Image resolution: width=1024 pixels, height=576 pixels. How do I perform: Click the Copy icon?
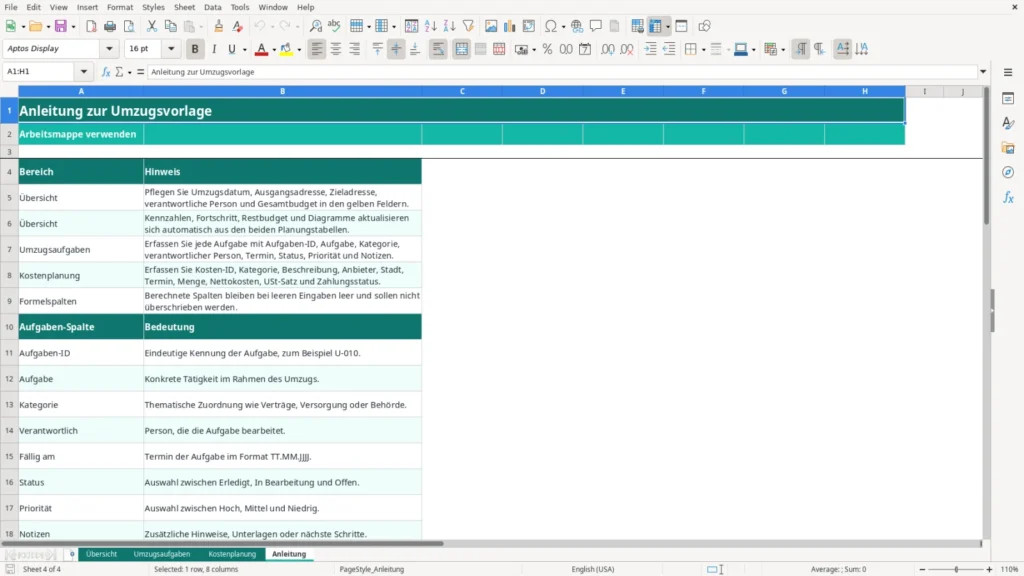pyautogui.click(x=170, y=26)
